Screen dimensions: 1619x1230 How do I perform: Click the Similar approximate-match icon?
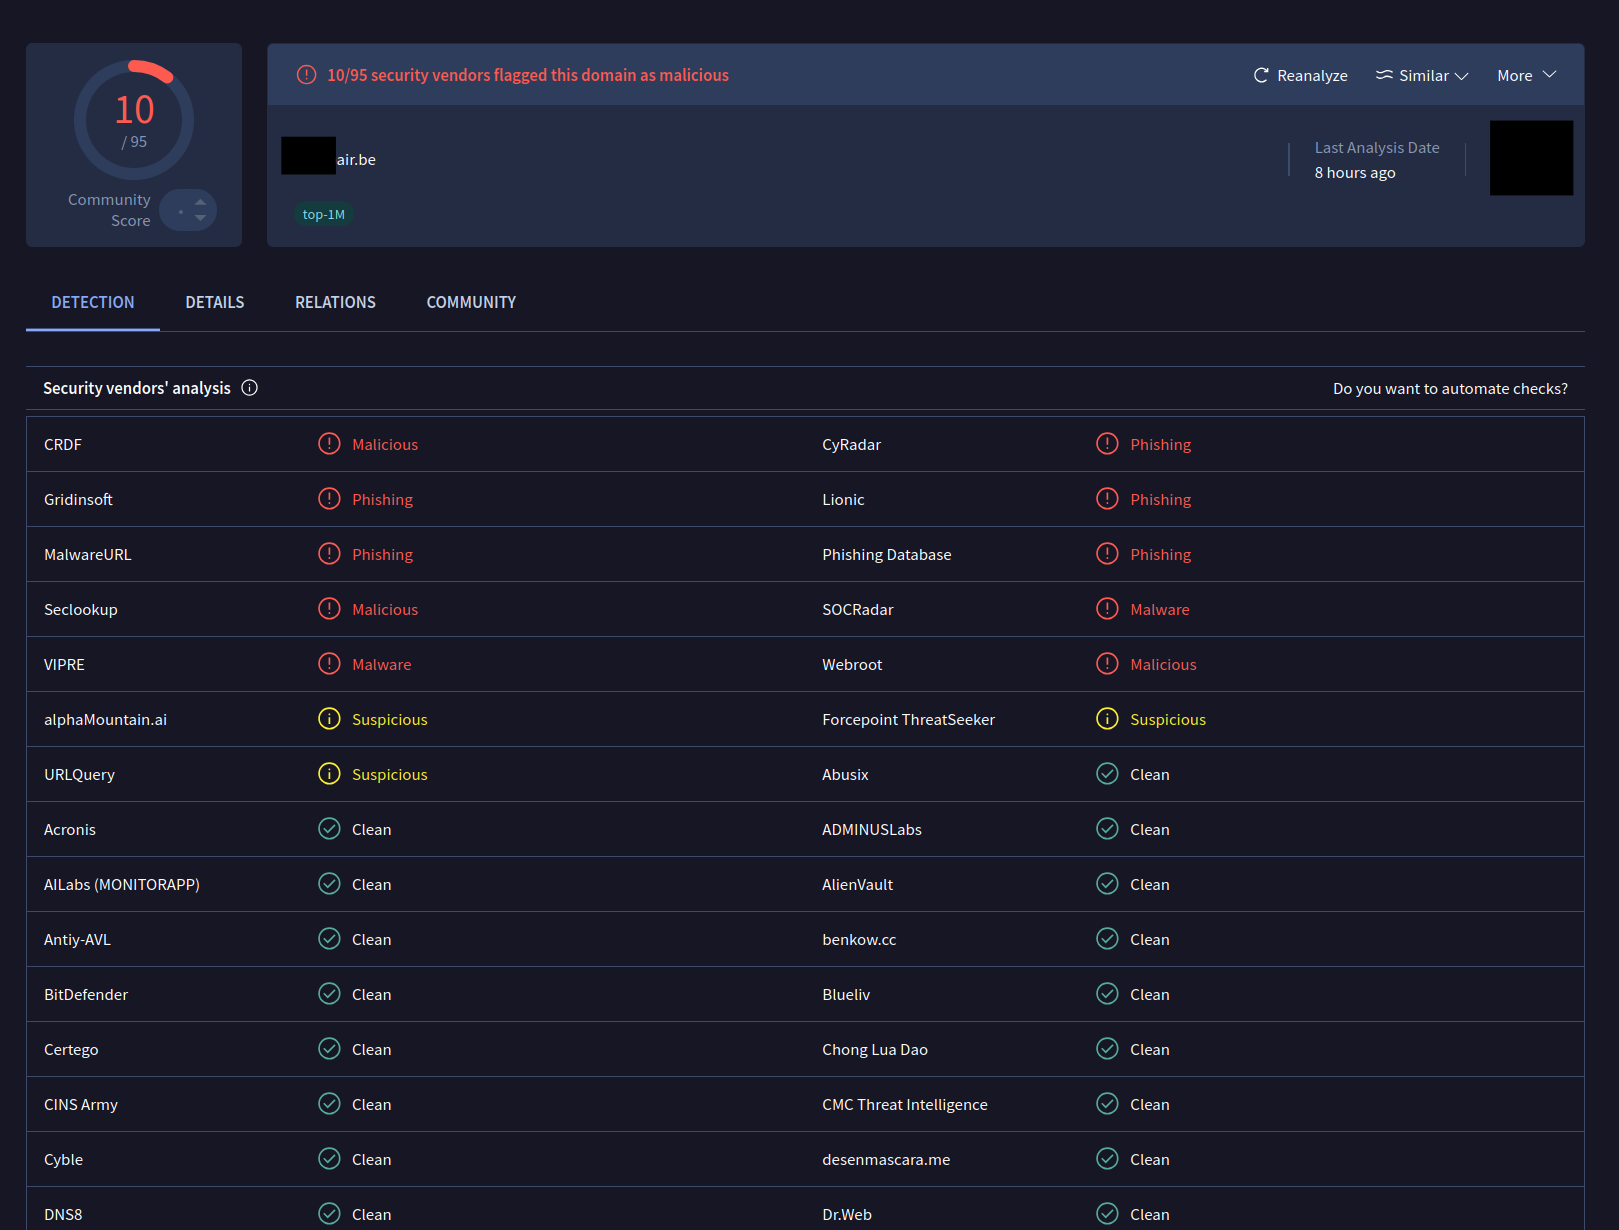tap(1384, 75)
